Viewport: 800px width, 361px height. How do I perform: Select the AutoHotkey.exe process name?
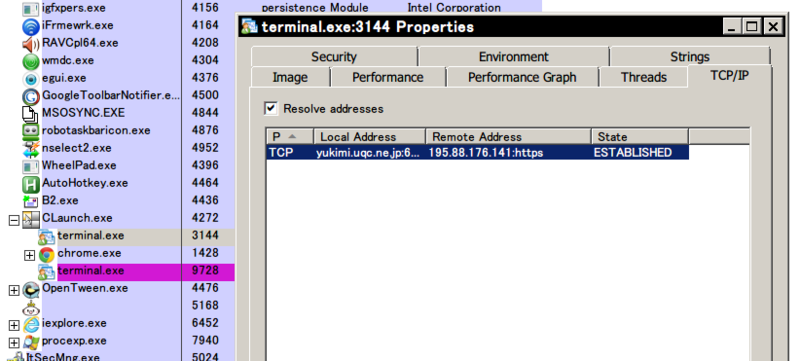85,183
